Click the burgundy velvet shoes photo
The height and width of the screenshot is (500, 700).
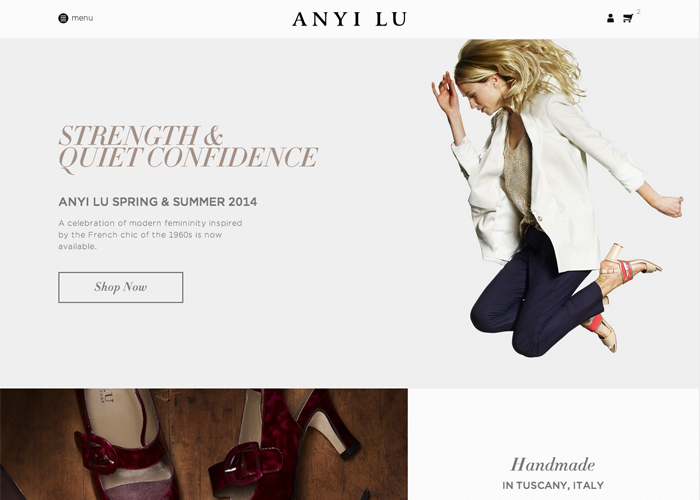click(x=204, y=444)
